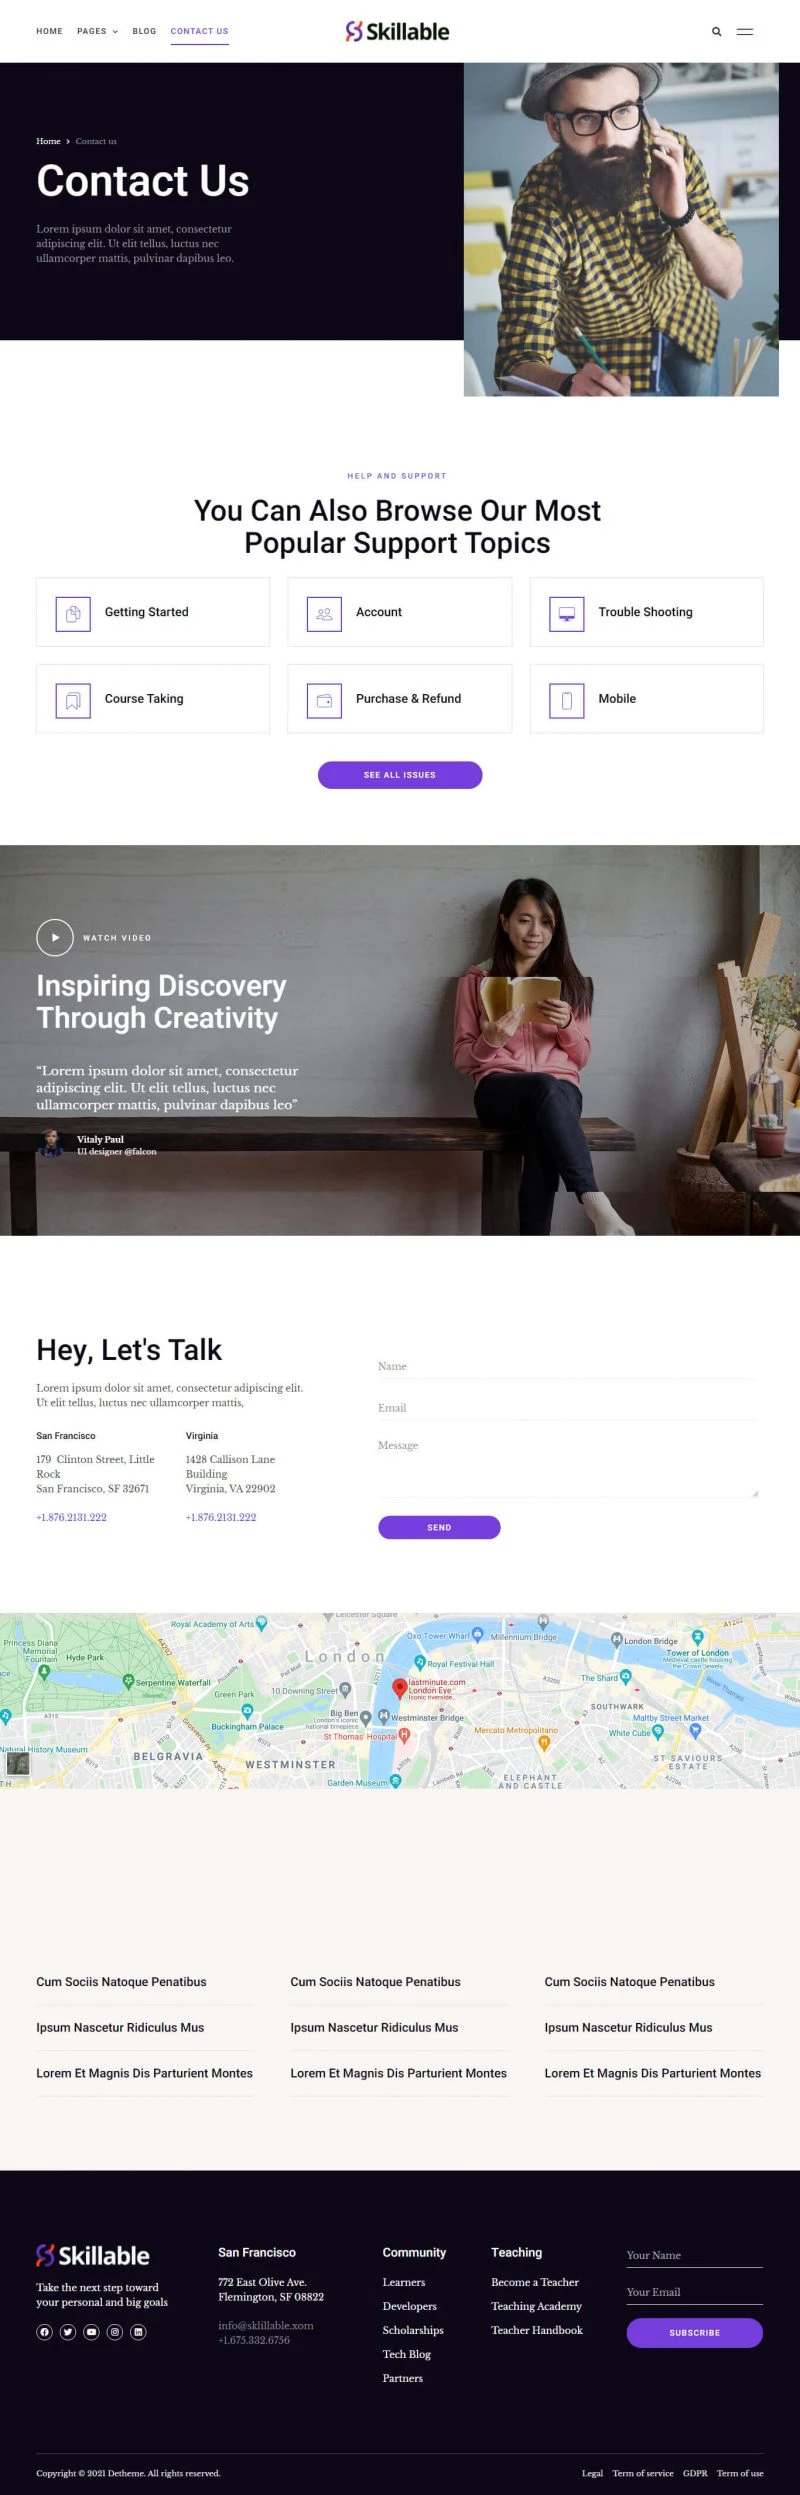This screenshot has height=2495, width=800.
Task: Click the Subscribe button
Action: pyautogui.click(x=695, y=2333)
